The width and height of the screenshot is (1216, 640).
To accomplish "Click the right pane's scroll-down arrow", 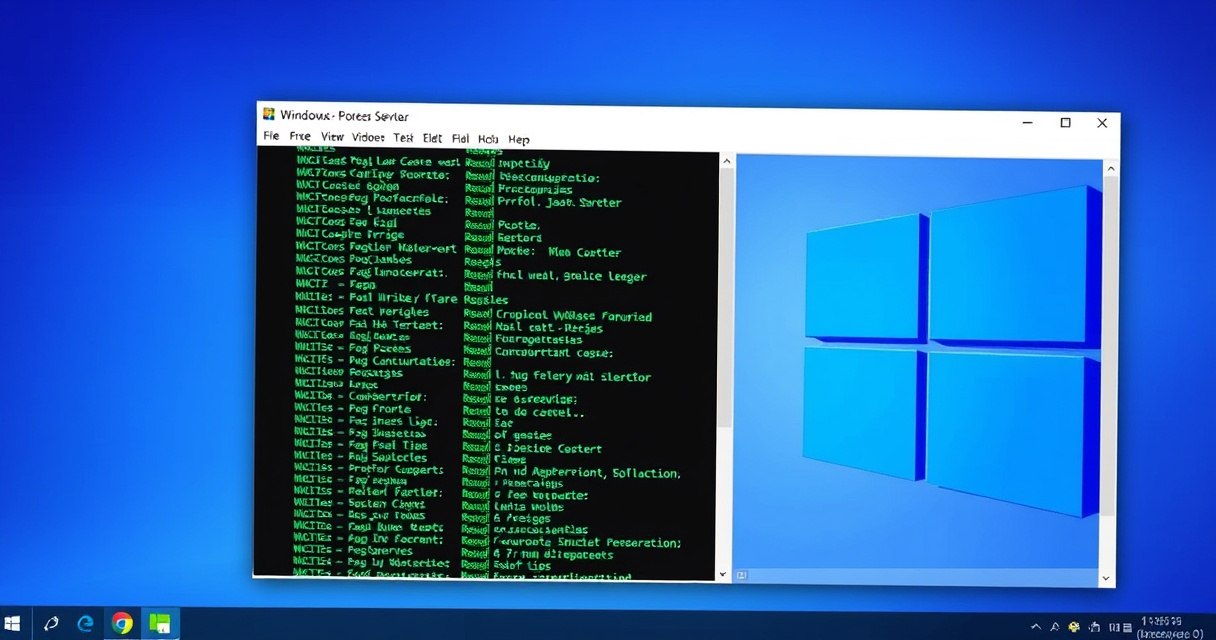I will point(1107,578).
